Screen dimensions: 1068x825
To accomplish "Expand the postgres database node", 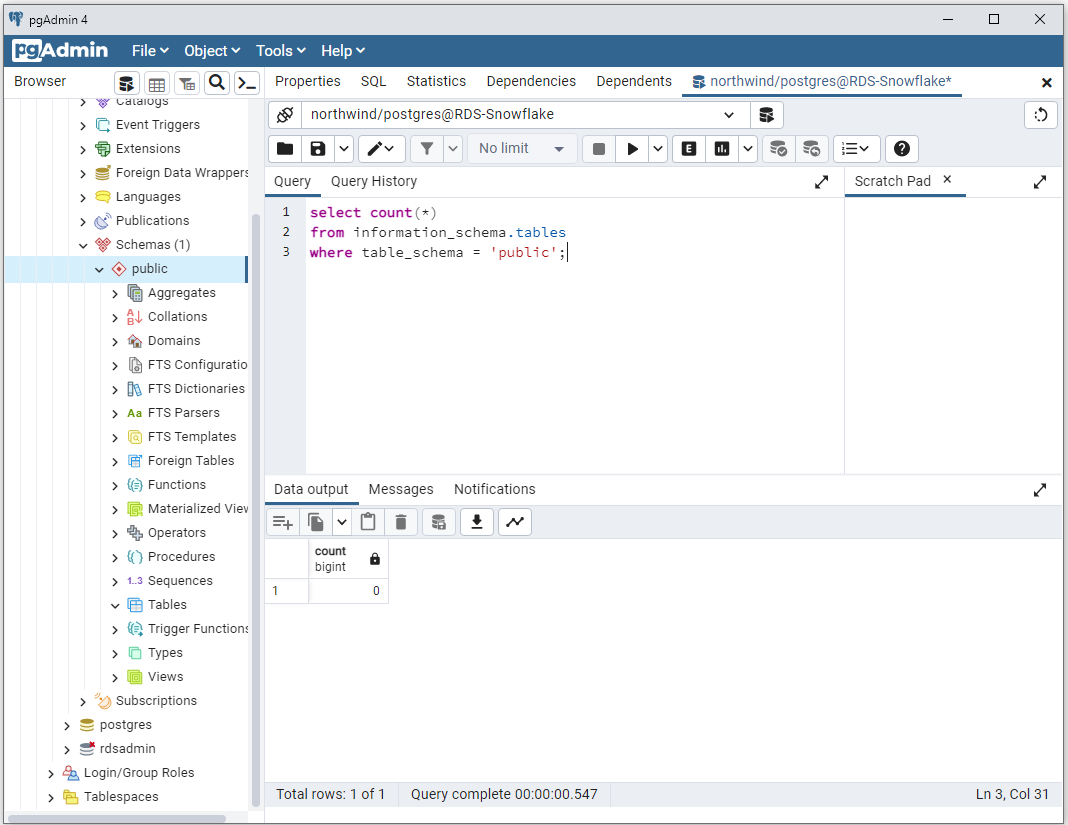I will (67, 726).
